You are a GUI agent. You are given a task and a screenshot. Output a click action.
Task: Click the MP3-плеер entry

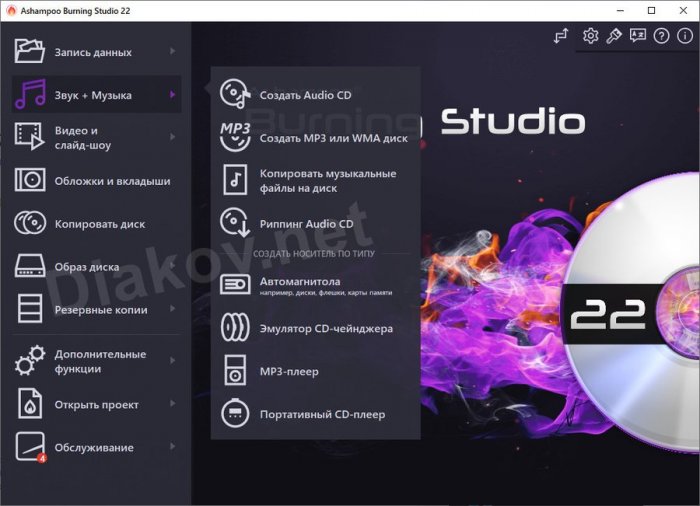tap(289, 371)
